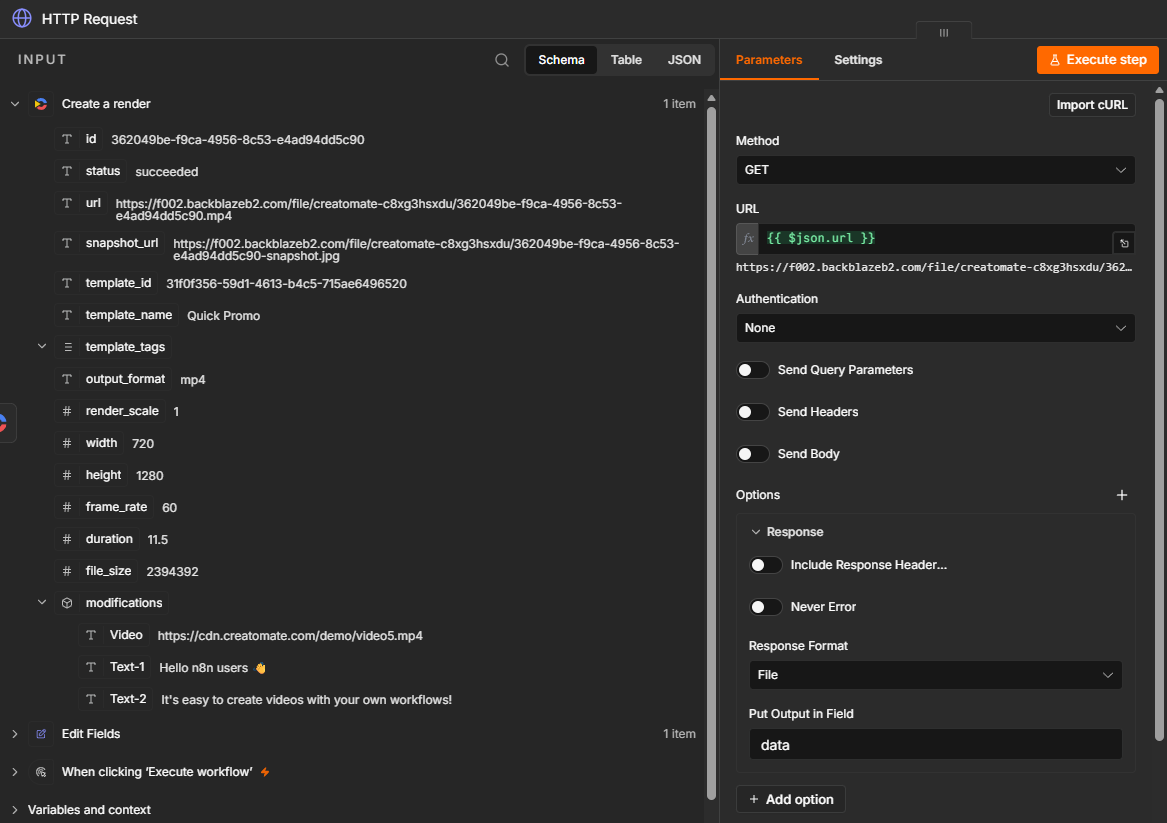The width and height of the screenshot is (1167, 823).
Task: Click the Creatomate icon beside Create a render
Action: pyautogui.click(x=42, y=104)
